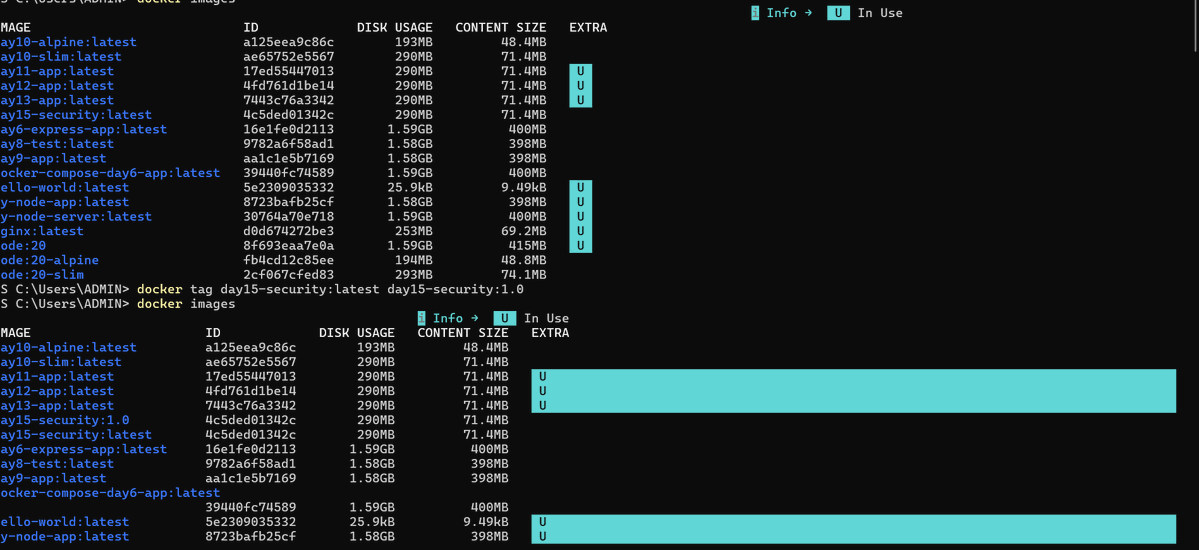The image size is (1199, 550).
Task: Select image ID 30764a70e718
Action: (x=288, y=216)
